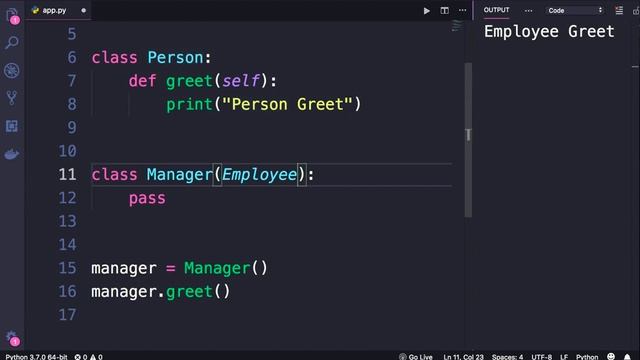Viewport: 640px width, 360px height.
Task: Click line number 11 in gutter
Action: tap(67, 175)
